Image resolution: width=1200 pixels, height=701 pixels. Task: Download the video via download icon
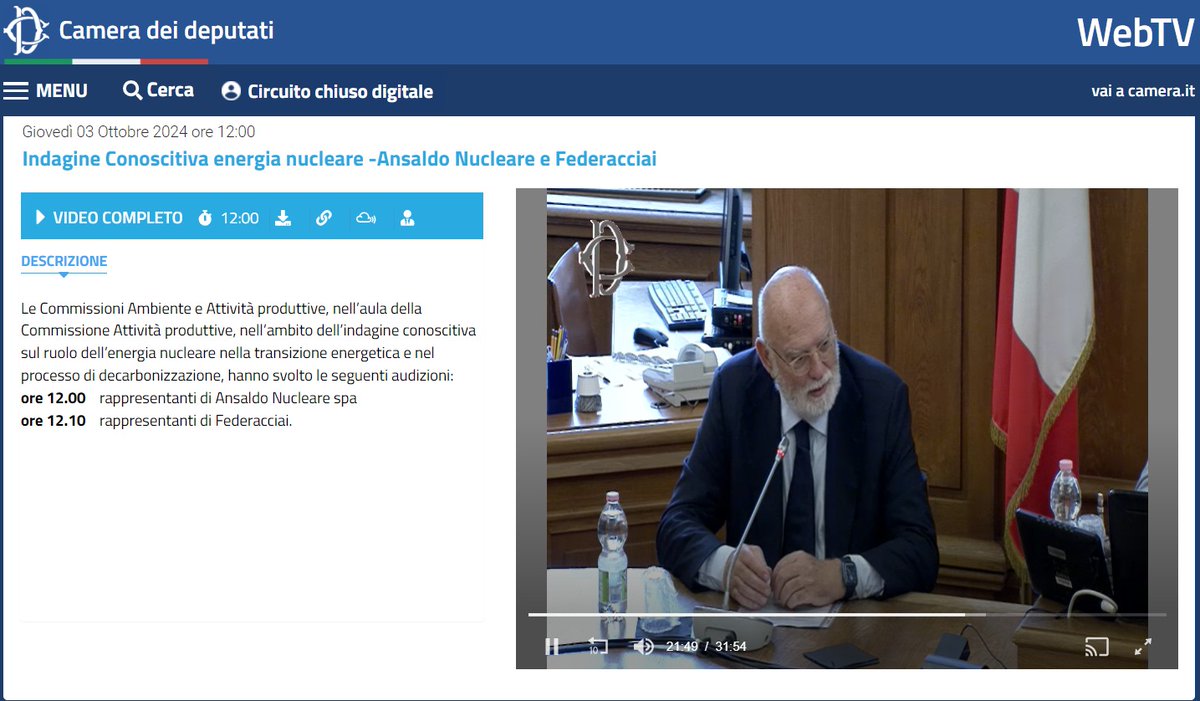[283, 217]
